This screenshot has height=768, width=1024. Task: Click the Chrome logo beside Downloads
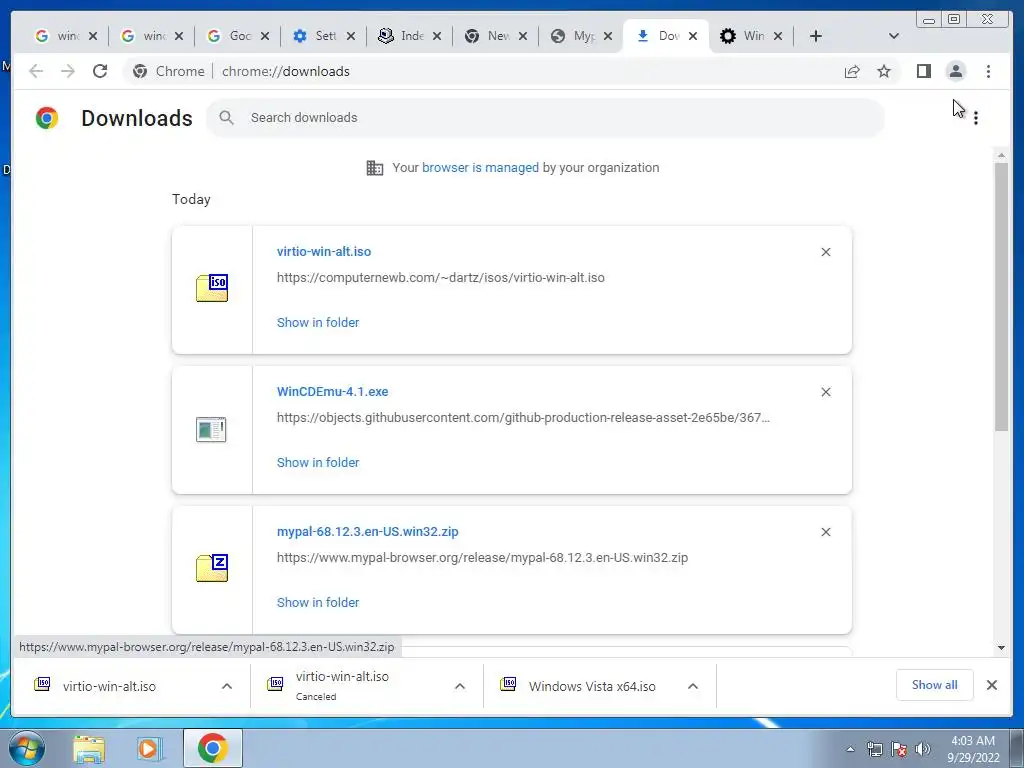click(x=47, y=118)
